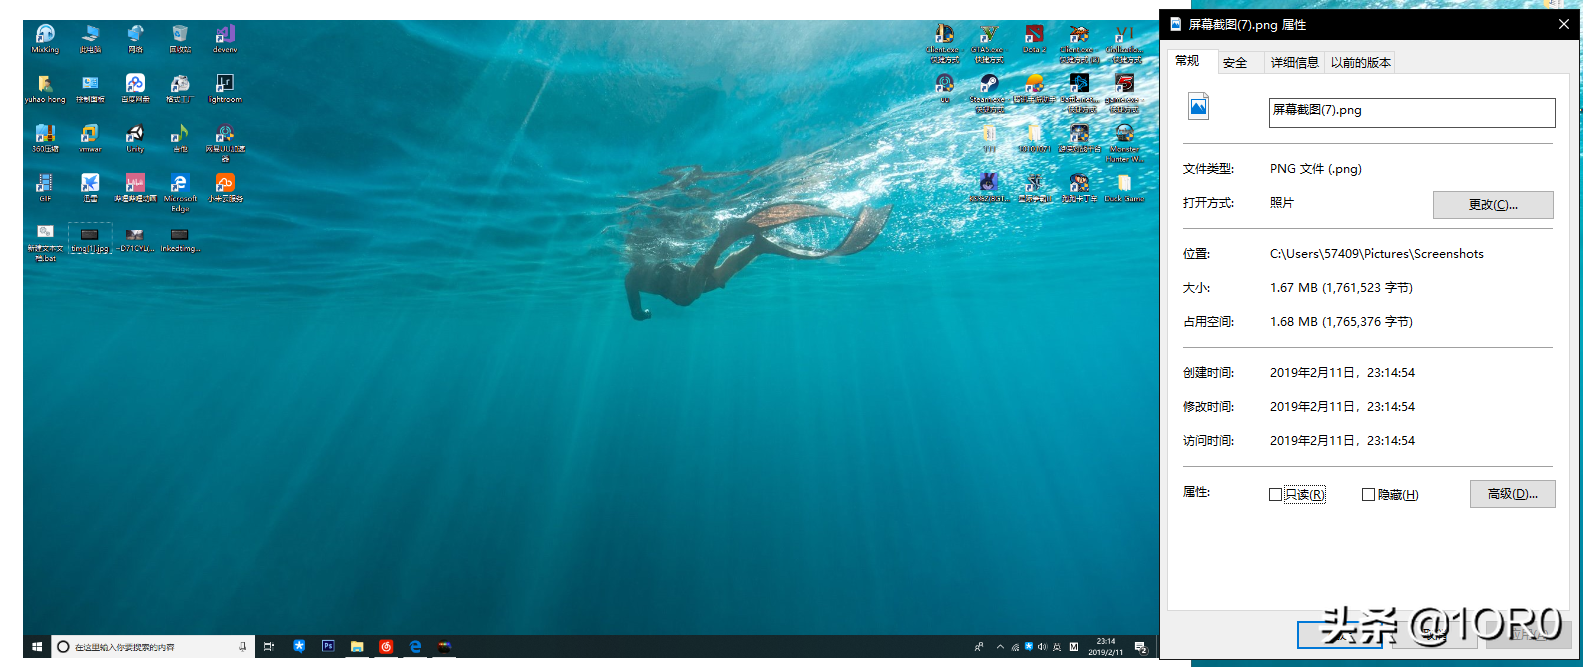Open the 详细信息 tab
1583x667 pixels.
1294,62
